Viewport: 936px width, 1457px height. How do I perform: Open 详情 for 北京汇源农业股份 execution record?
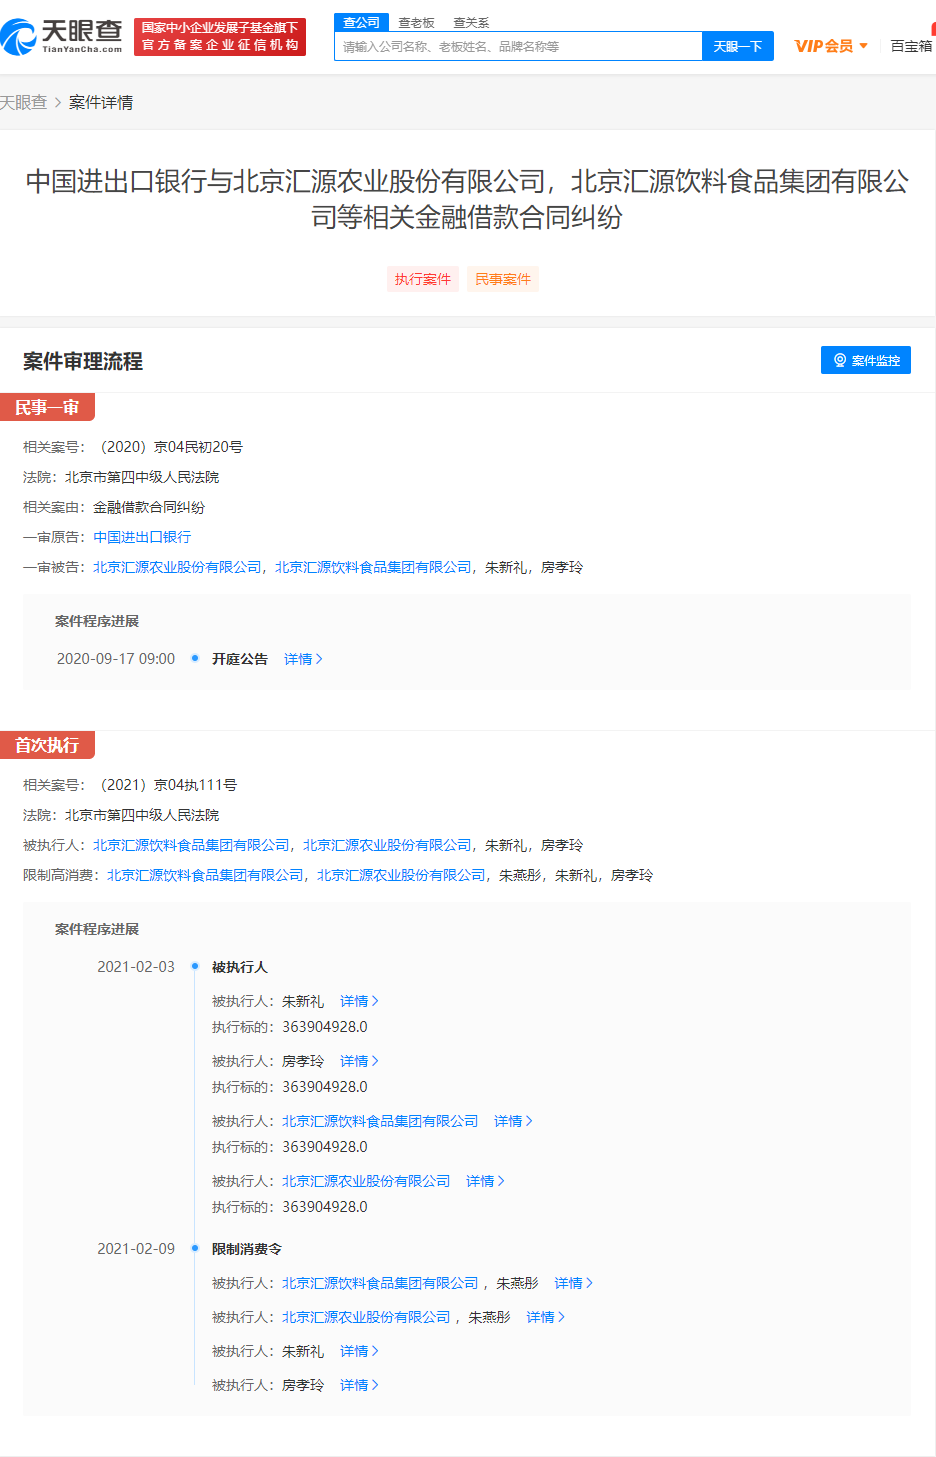(485, 1181)
